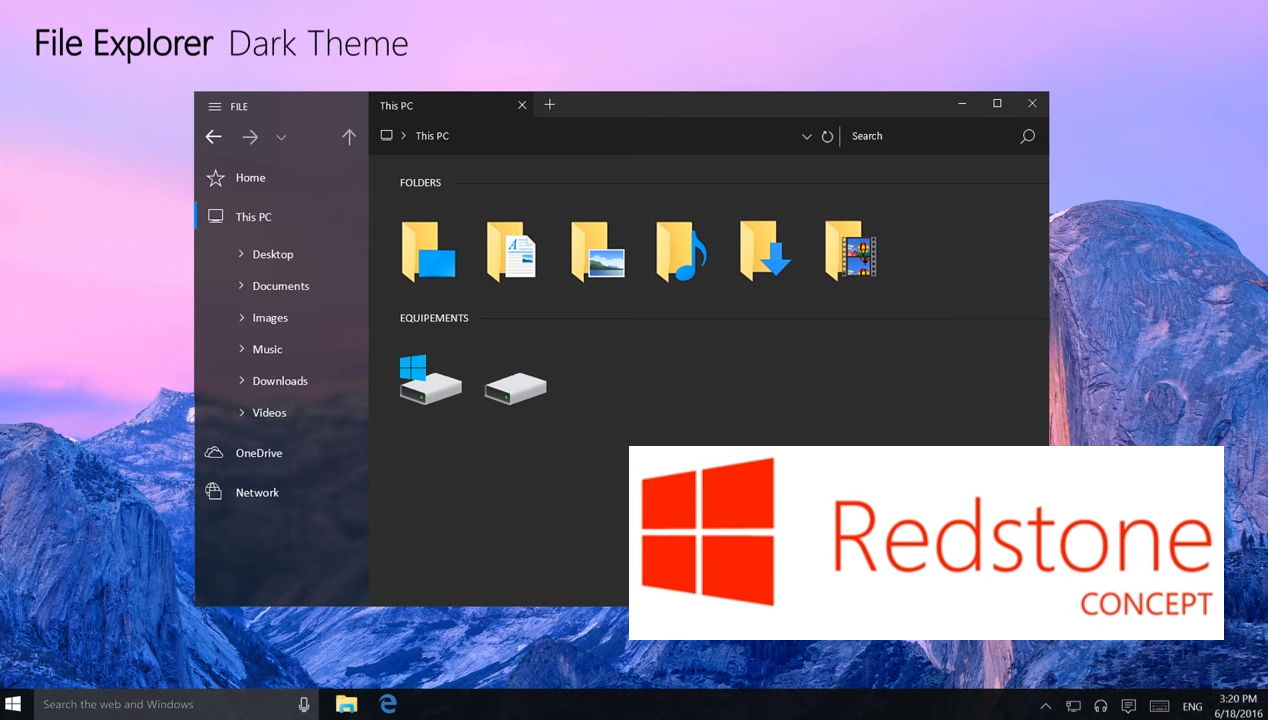1268x720 pixels.
Task: Open File Explorer from the taskbar
Action: coord(346,704)
